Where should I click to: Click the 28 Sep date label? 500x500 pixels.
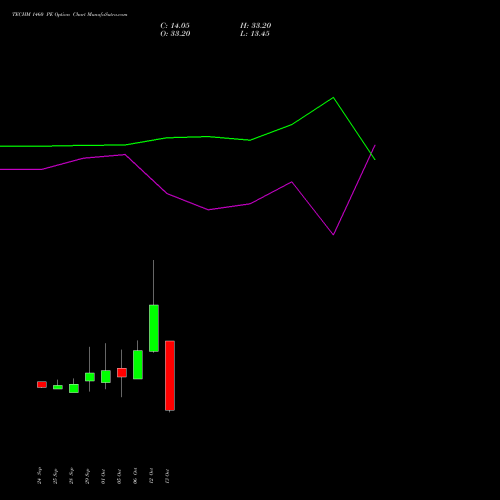(71, 476)
